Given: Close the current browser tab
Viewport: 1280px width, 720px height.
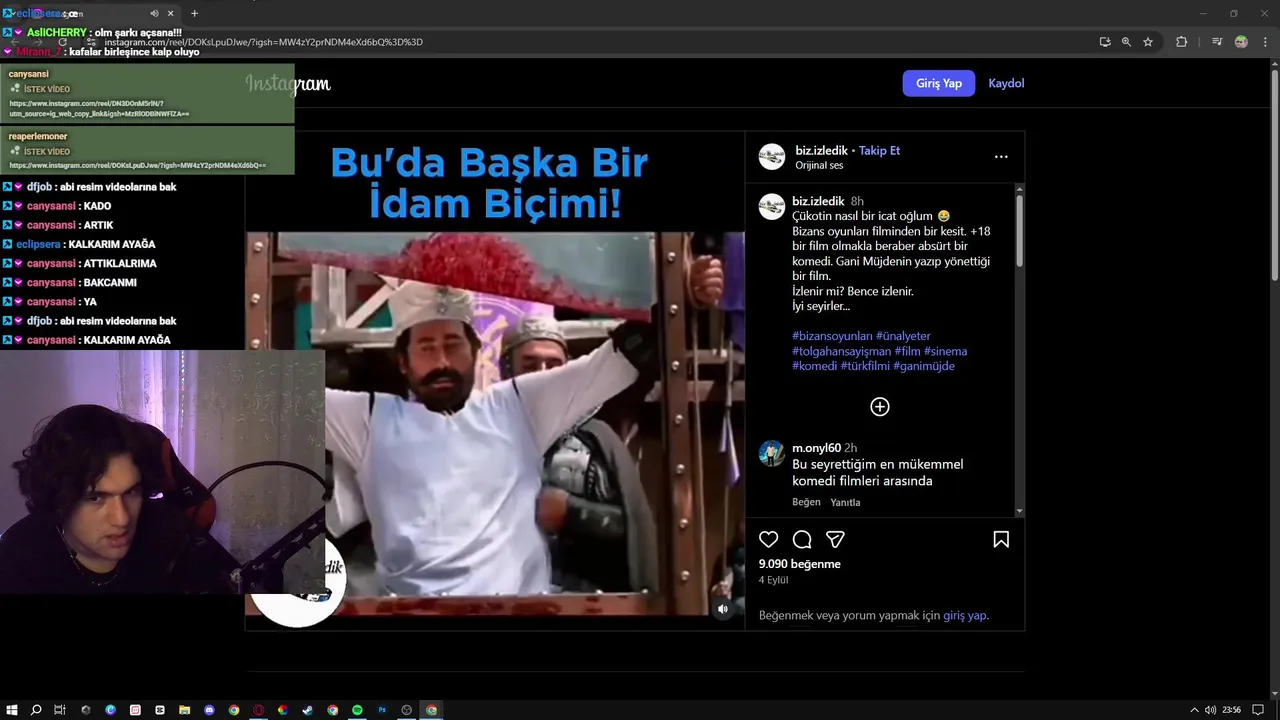Looking at the screenshot, I should (170, 14).
